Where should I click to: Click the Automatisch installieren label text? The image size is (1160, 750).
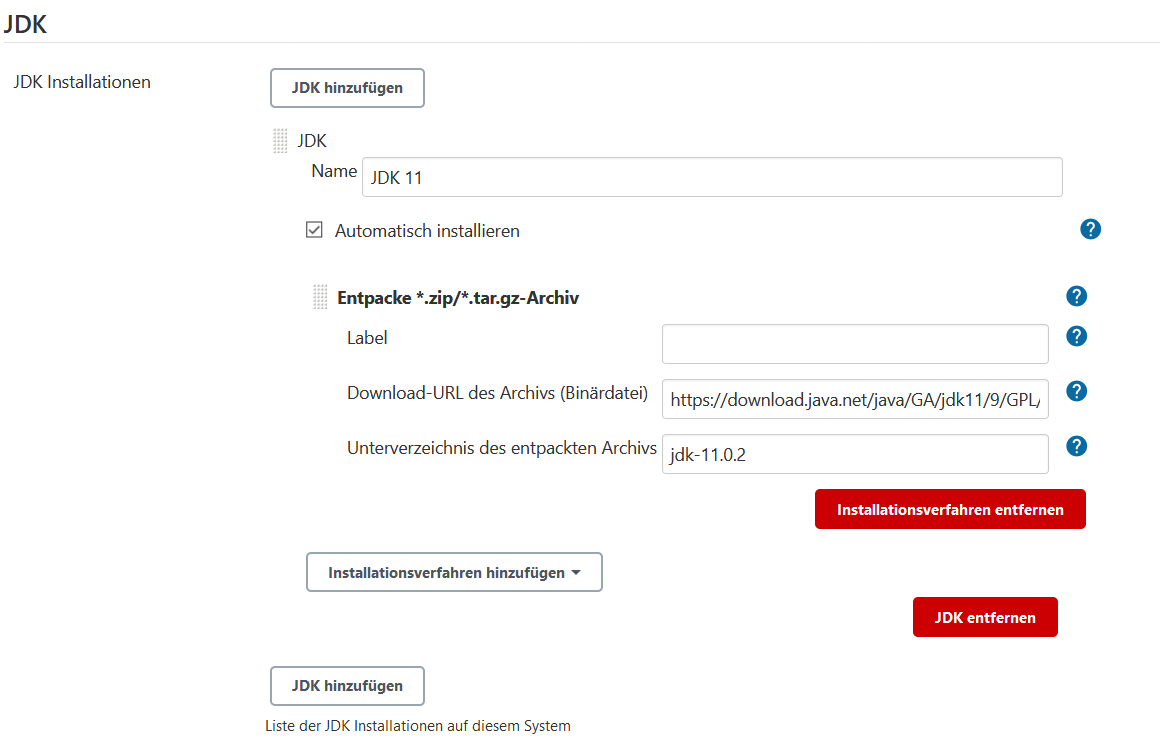427,231
